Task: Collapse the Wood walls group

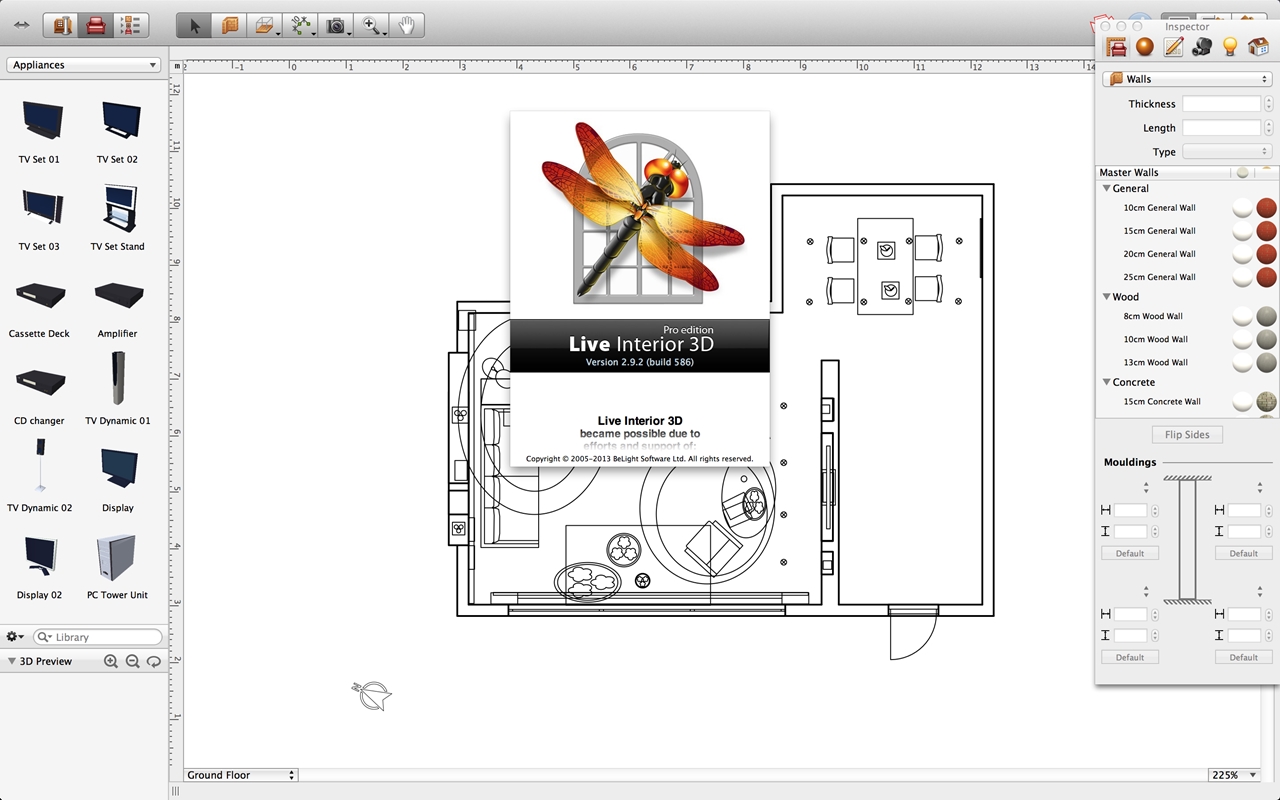Action: pos(1107,296)
